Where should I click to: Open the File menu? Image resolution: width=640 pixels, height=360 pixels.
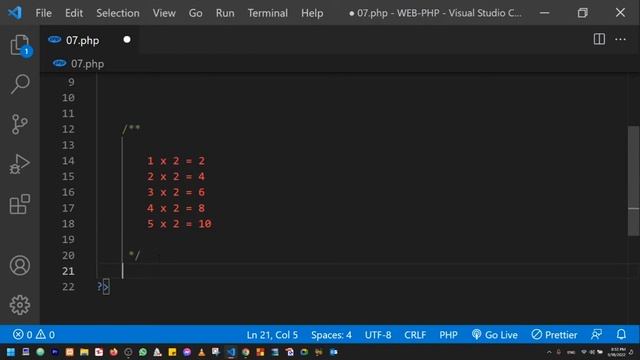(x=43, y=13)
